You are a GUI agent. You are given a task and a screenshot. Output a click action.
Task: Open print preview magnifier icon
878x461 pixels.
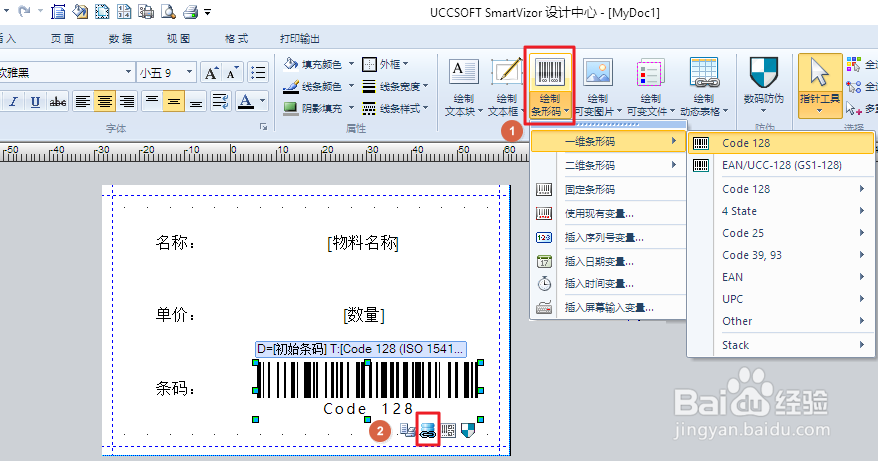coord(169,11)
